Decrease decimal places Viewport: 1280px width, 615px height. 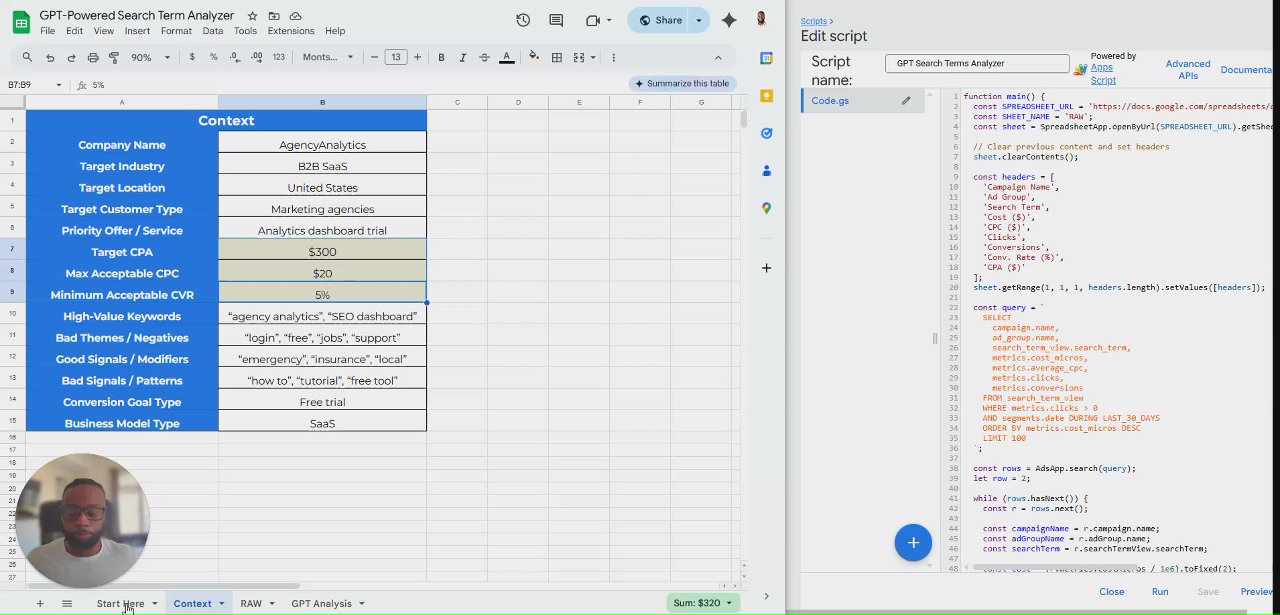coord(235,57)
